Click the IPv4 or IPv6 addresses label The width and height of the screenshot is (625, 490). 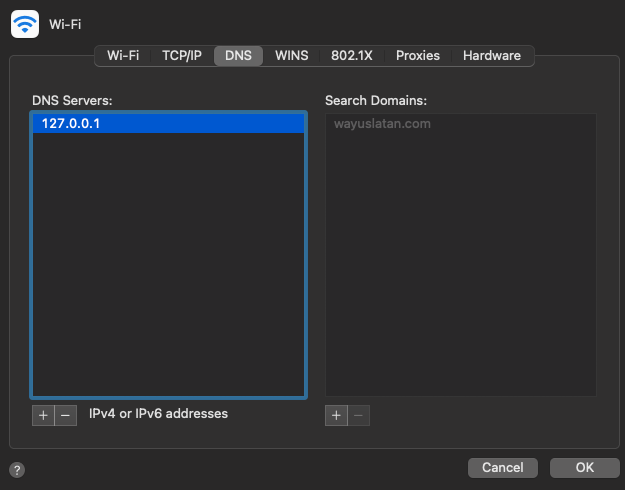coord(158,413)
